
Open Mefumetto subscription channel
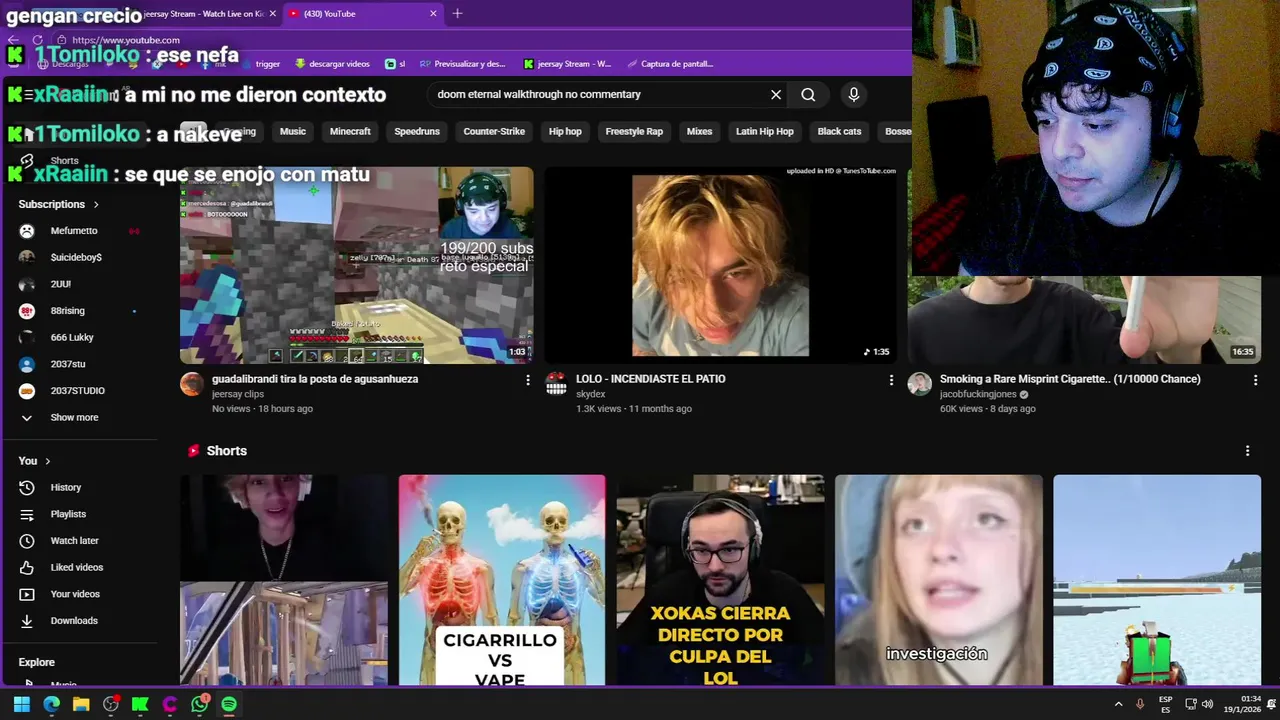coord(74,231)
